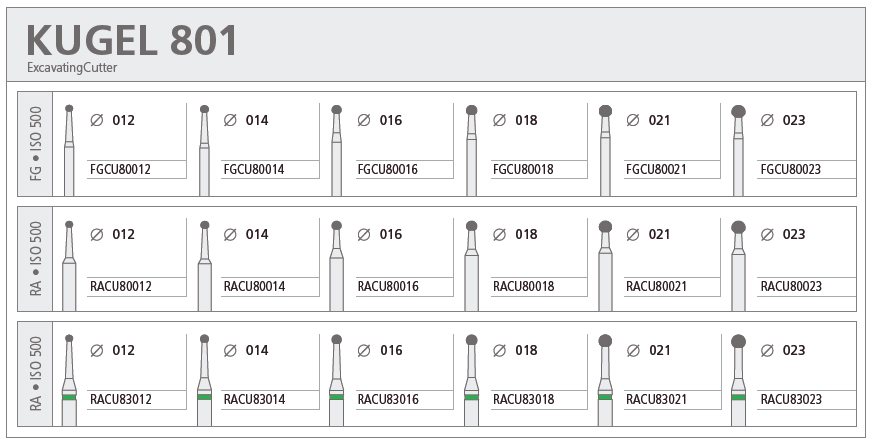Click the RACU80021 bur illustration
Image resolution: width=873 pixels, height=447 pixels.
tap(605, 266)
